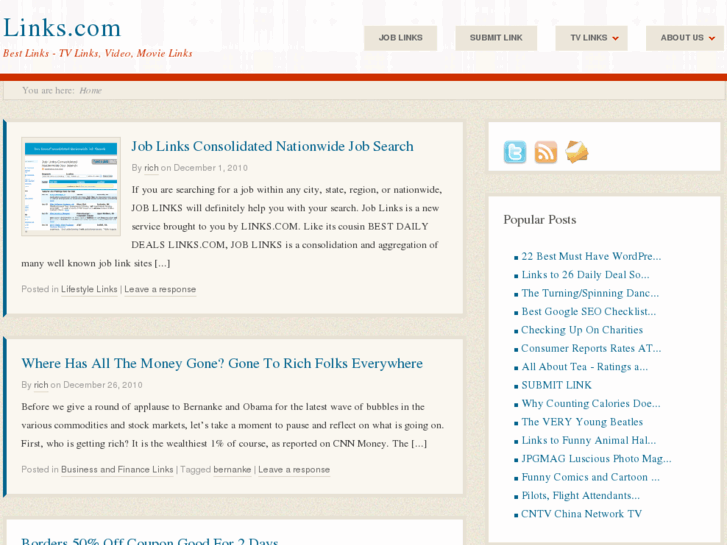The height and width of the screenshot is (545, 727).
Task: Click the December 1, 2010 post date
Action: 210,168
